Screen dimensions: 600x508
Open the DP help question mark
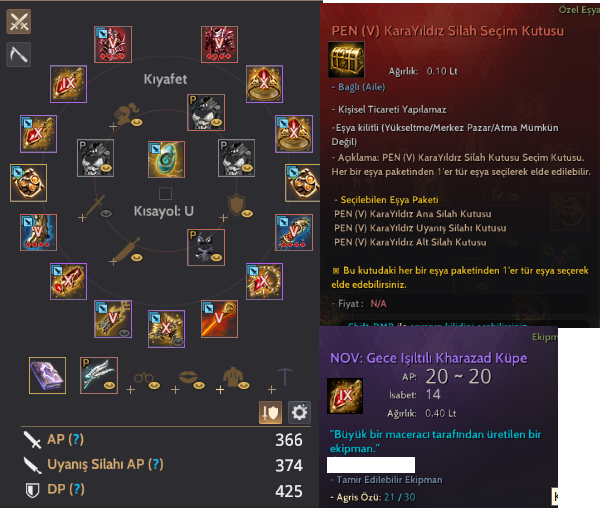click(77, 489)
